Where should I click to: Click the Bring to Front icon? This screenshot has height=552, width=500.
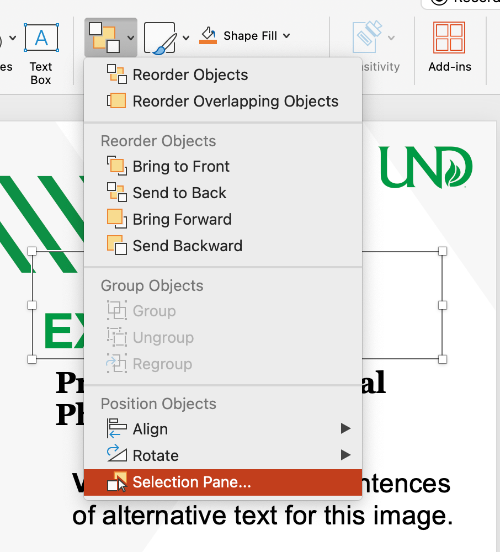point(117,166)
